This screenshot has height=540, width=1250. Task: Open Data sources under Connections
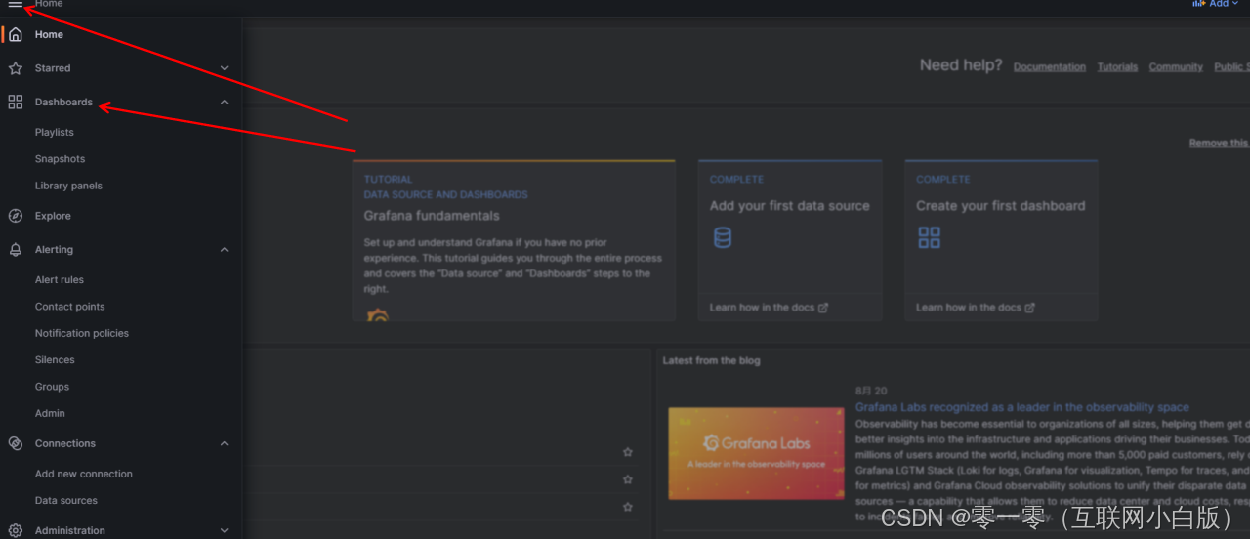66,501
